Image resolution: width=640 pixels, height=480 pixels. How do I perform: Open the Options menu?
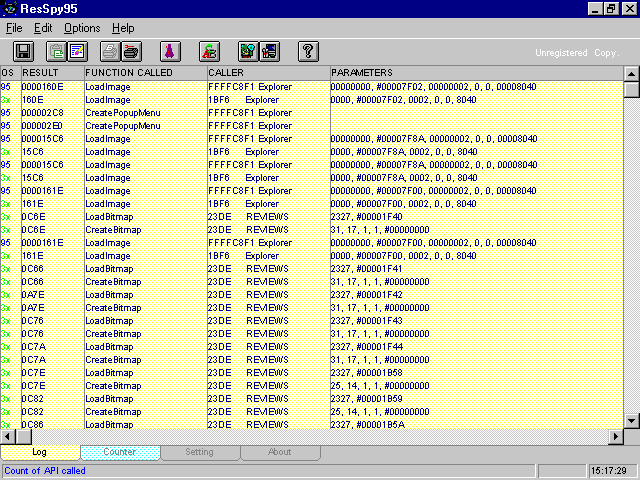[x=82, y=28]
